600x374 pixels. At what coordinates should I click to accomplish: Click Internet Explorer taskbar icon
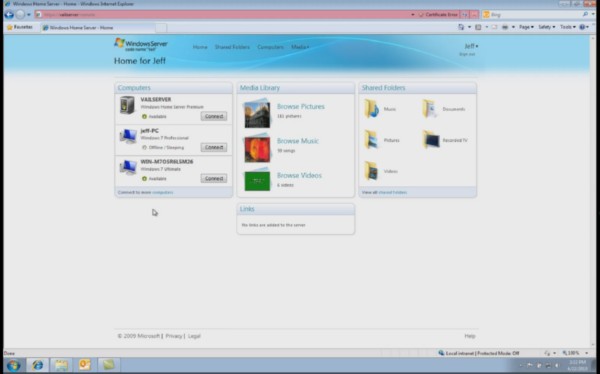pos(38,365)
